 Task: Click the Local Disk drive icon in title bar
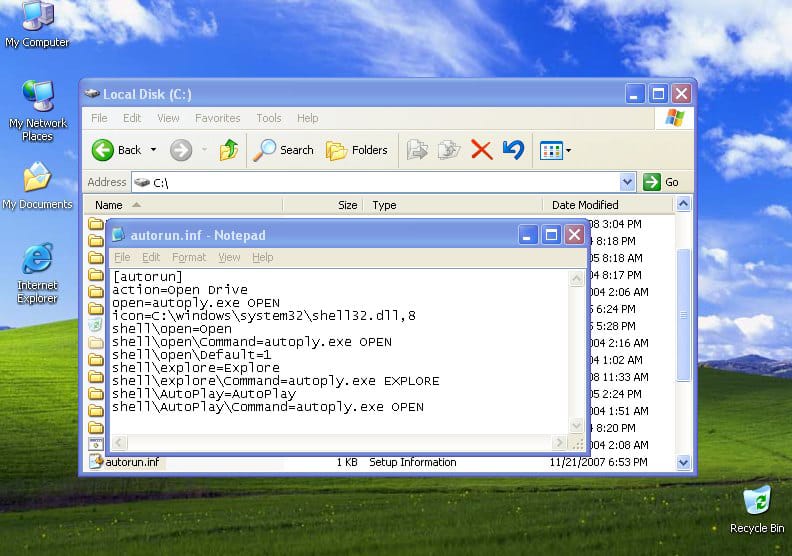click(92, 93)
